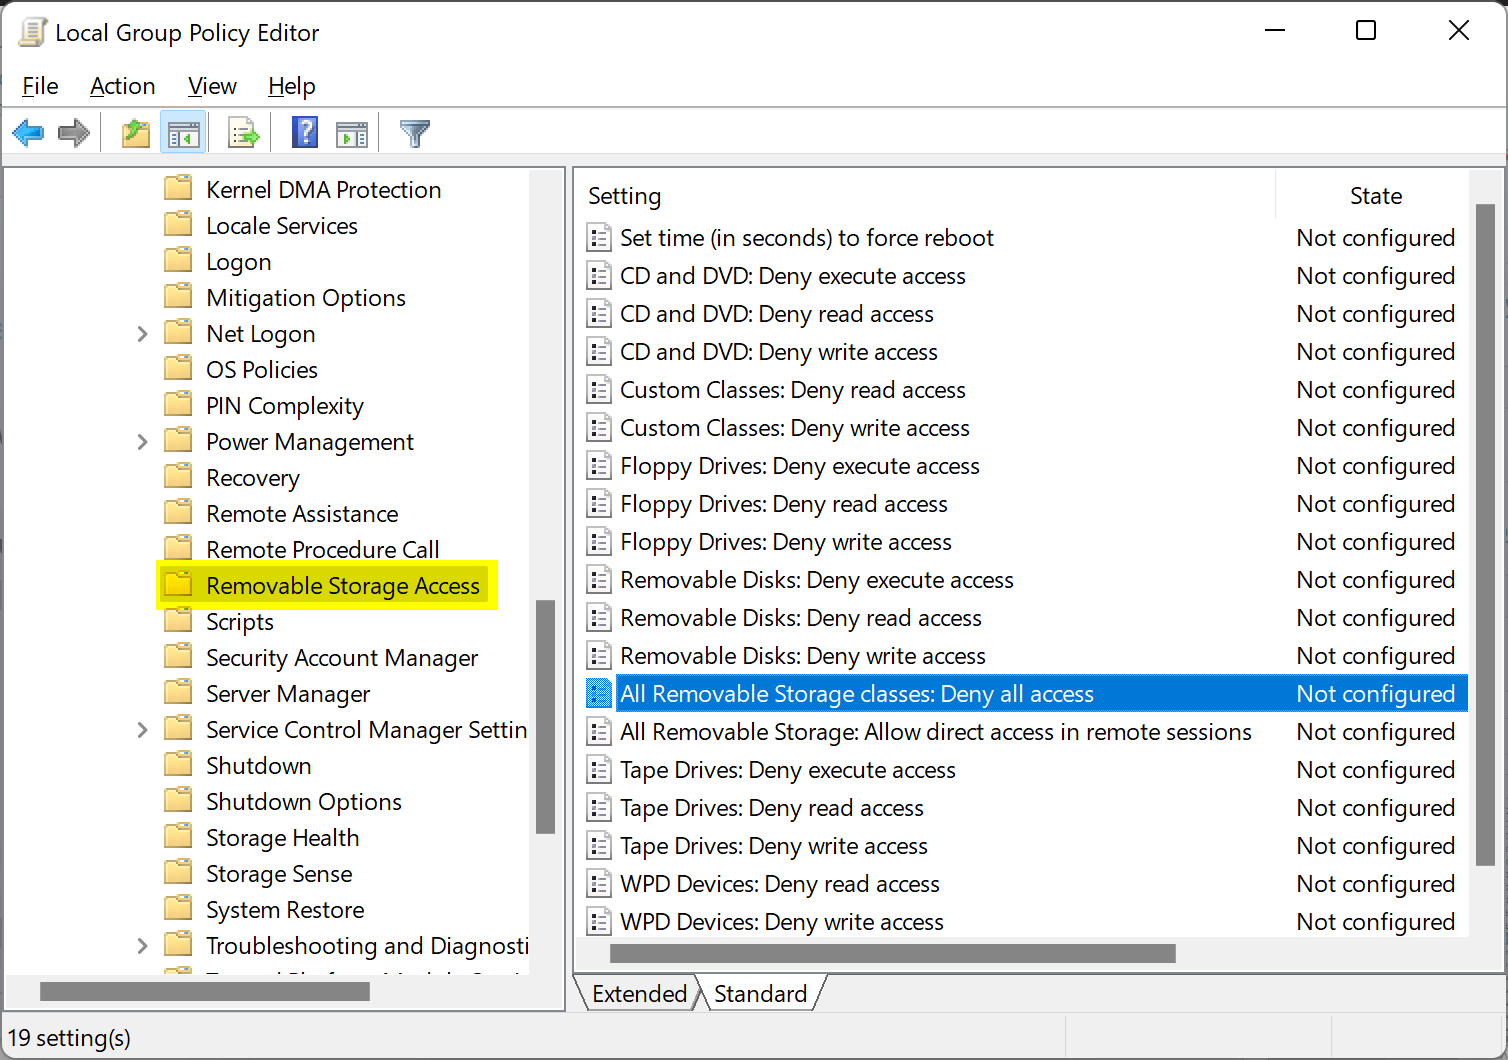Select the Security Account Manager folder
This screenshot has height=1060, width=1508.
(341, 657)
